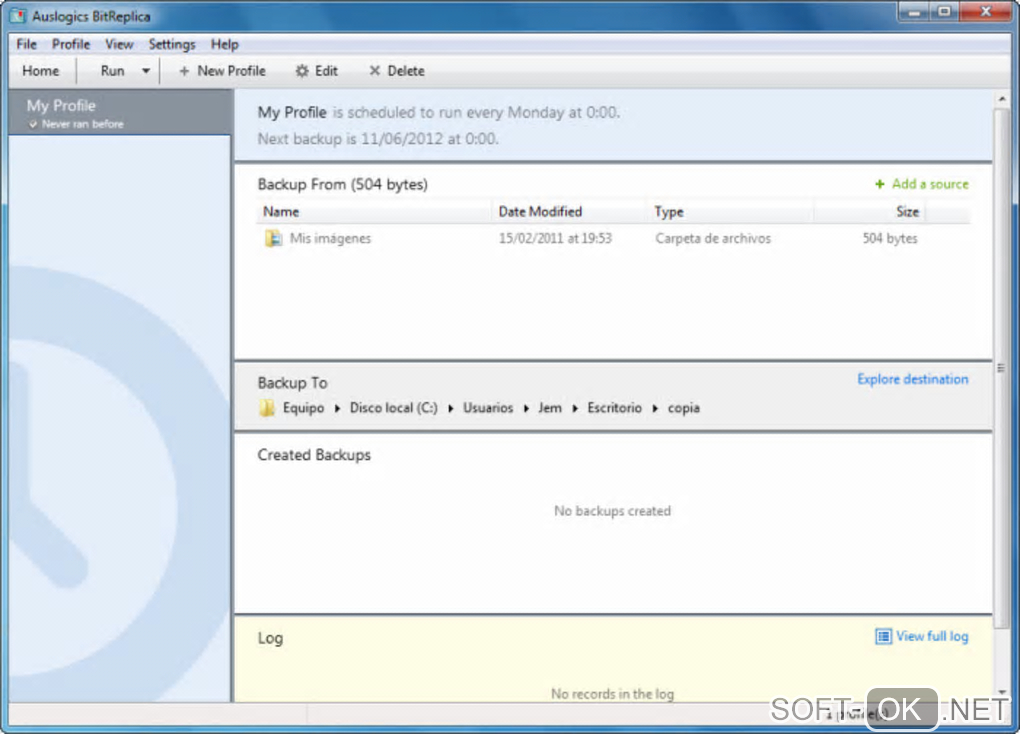Click the Created Backups heading
Image resolution: width=1020 pixels, height=734 pixels.
314,455
